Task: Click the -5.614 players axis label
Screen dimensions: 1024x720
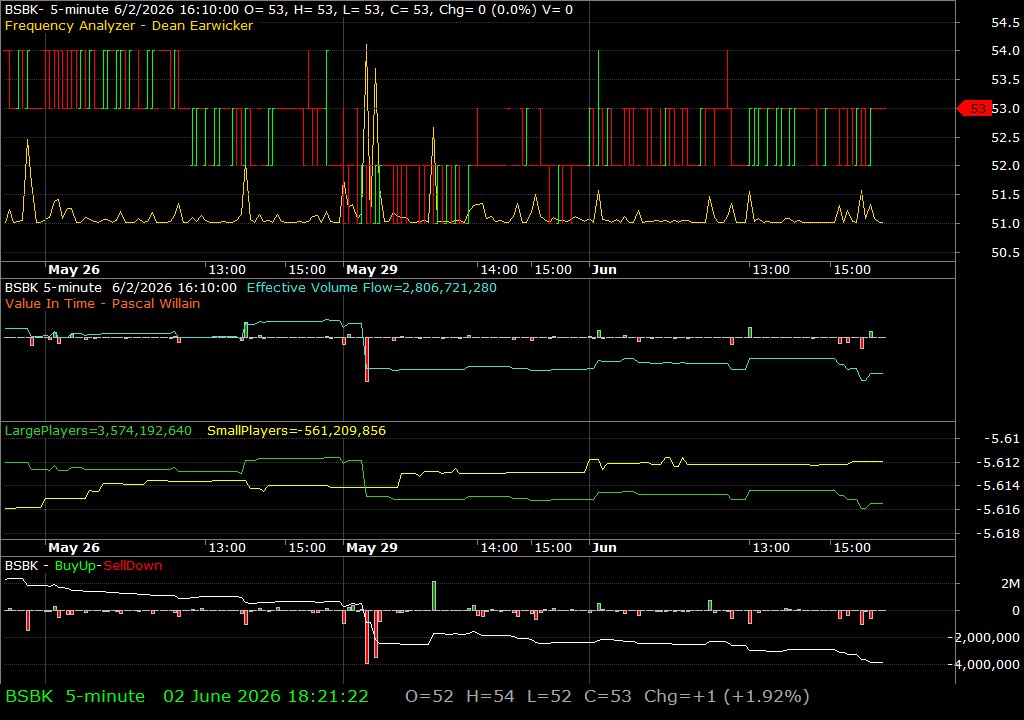Action: tap(997, 485)
